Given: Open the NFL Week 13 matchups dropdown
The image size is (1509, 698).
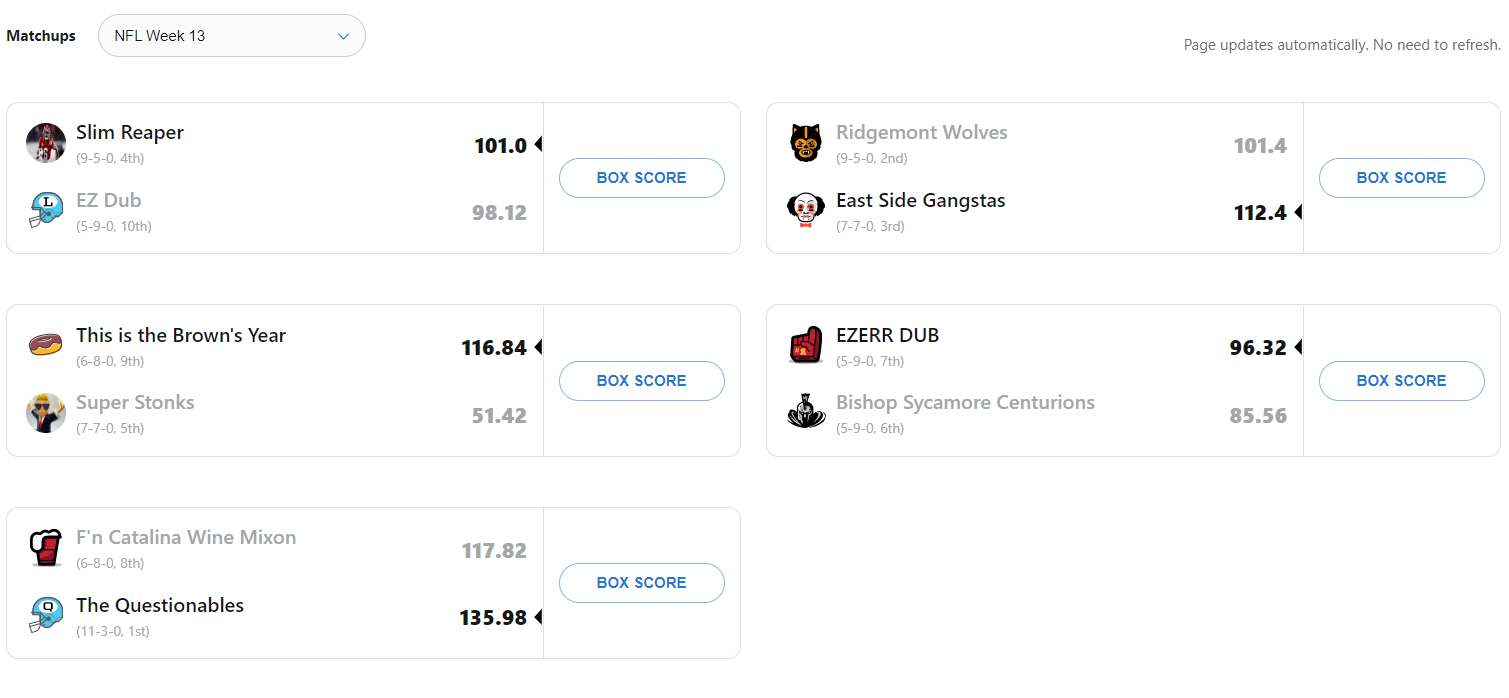Looking at the screenshot, I should click(x=231, y=36).
